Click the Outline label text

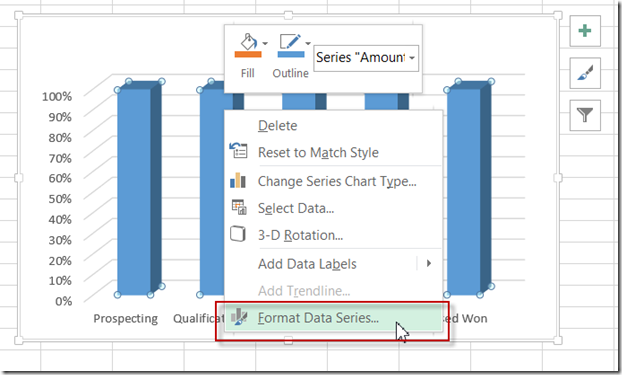point(290,73)
